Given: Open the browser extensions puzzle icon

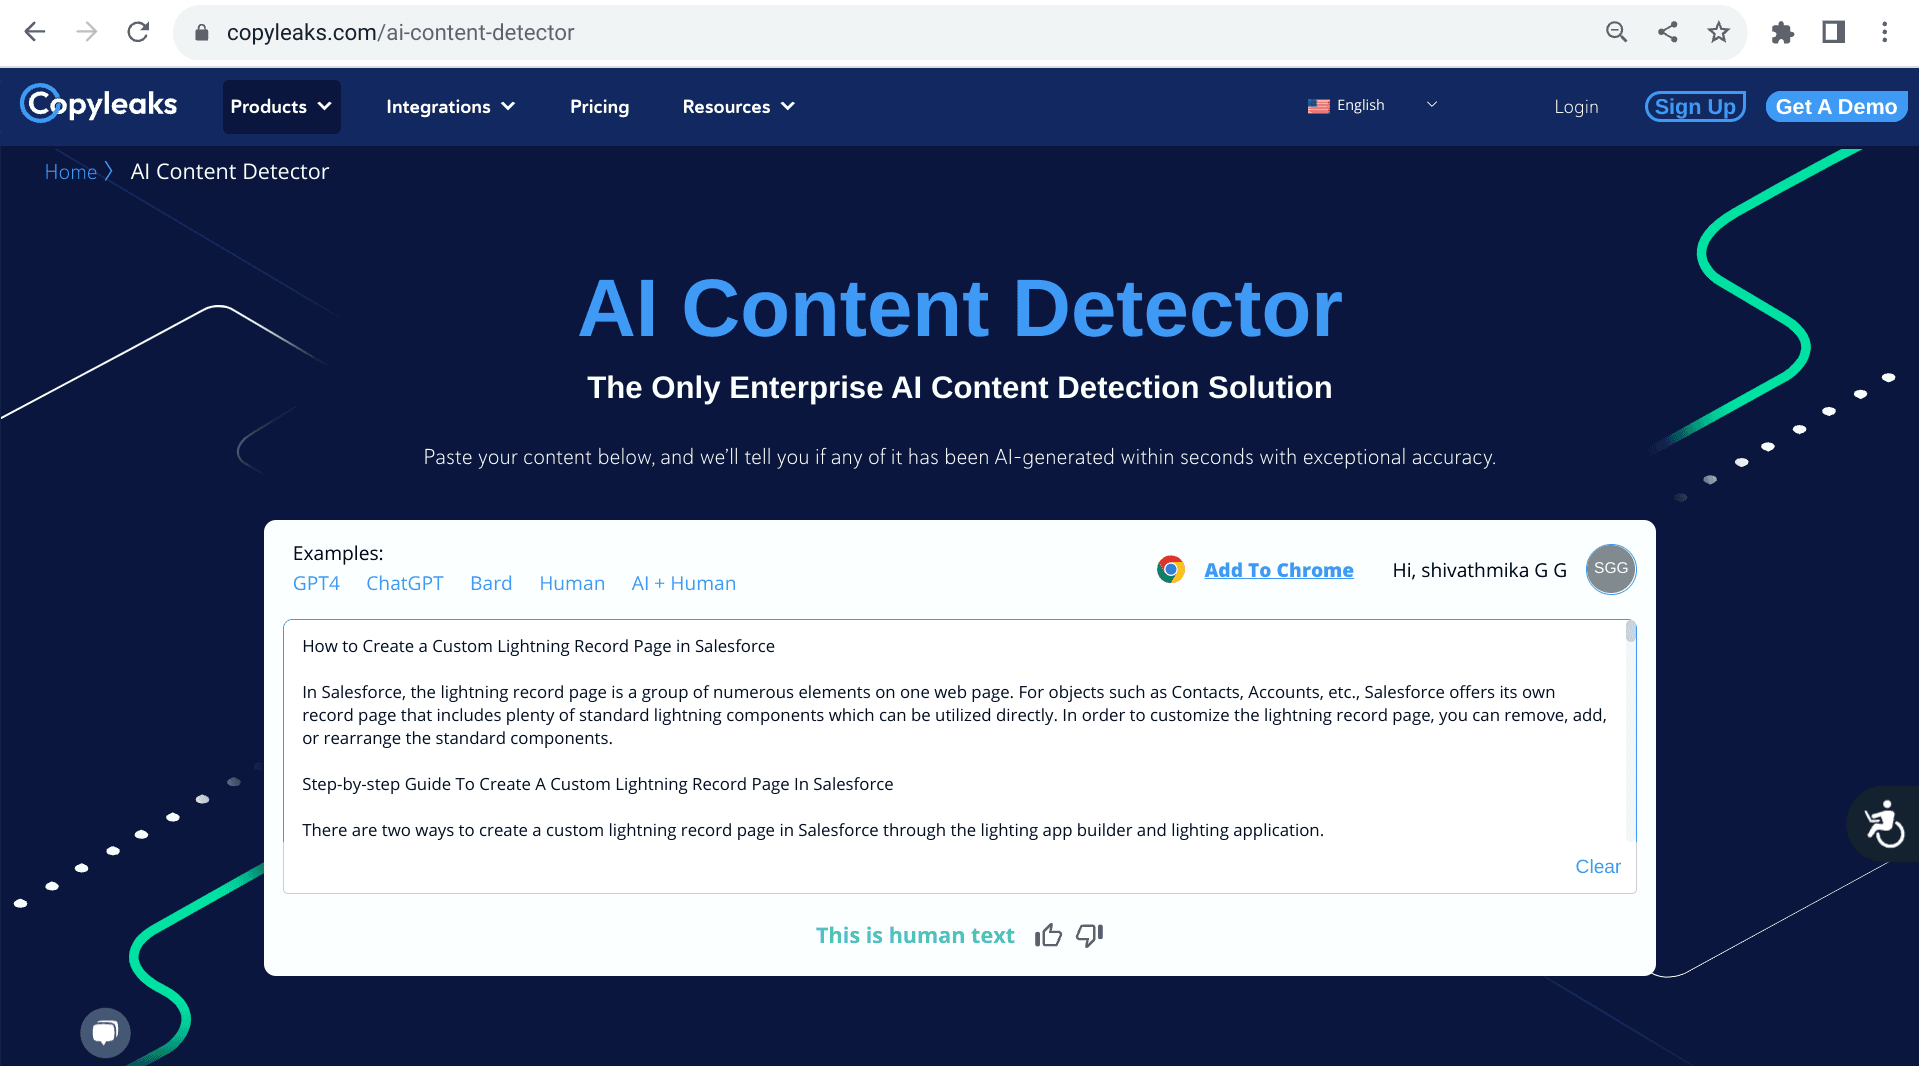Looking at the screenshot, I should click(x=1782, y=32).
